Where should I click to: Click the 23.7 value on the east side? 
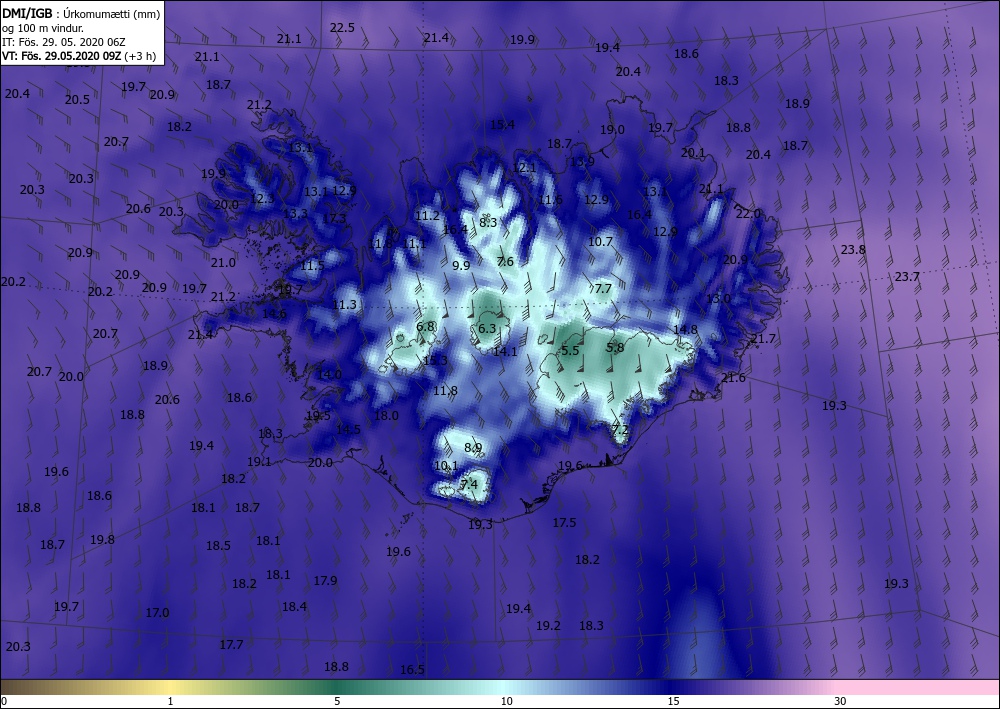click(907, 276)
